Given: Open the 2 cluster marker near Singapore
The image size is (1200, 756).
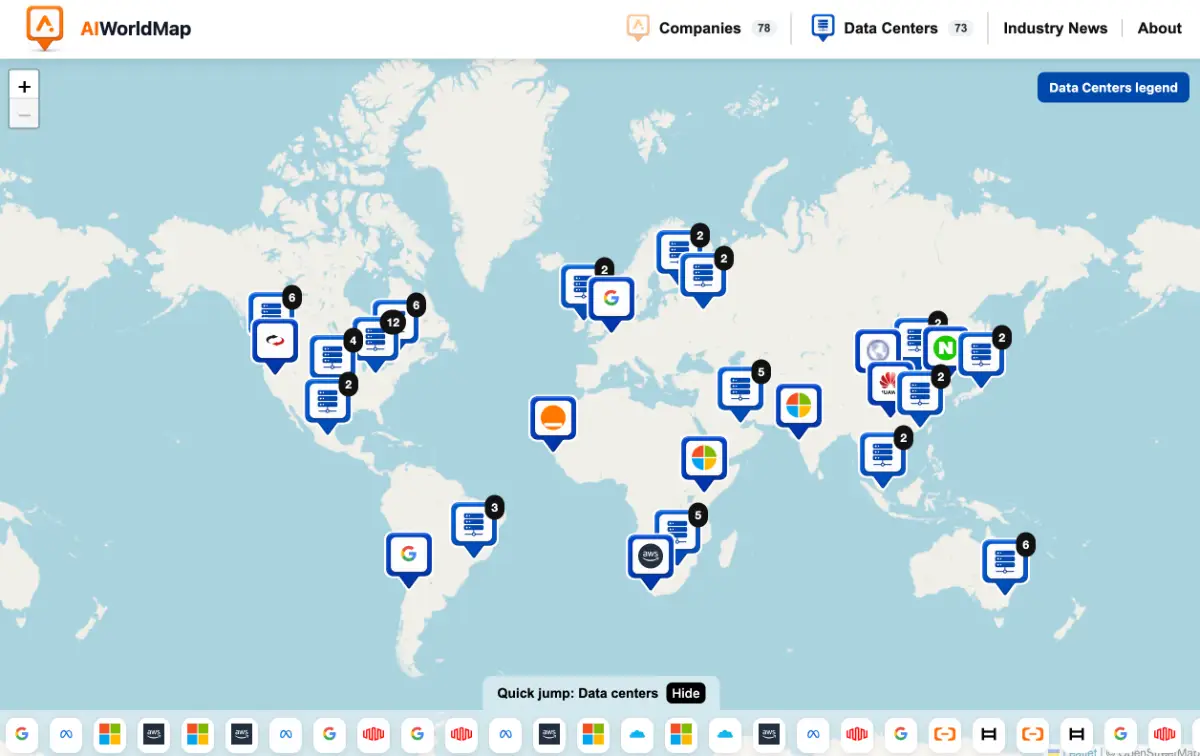Looking at the screenshot, I should (884, 455).
